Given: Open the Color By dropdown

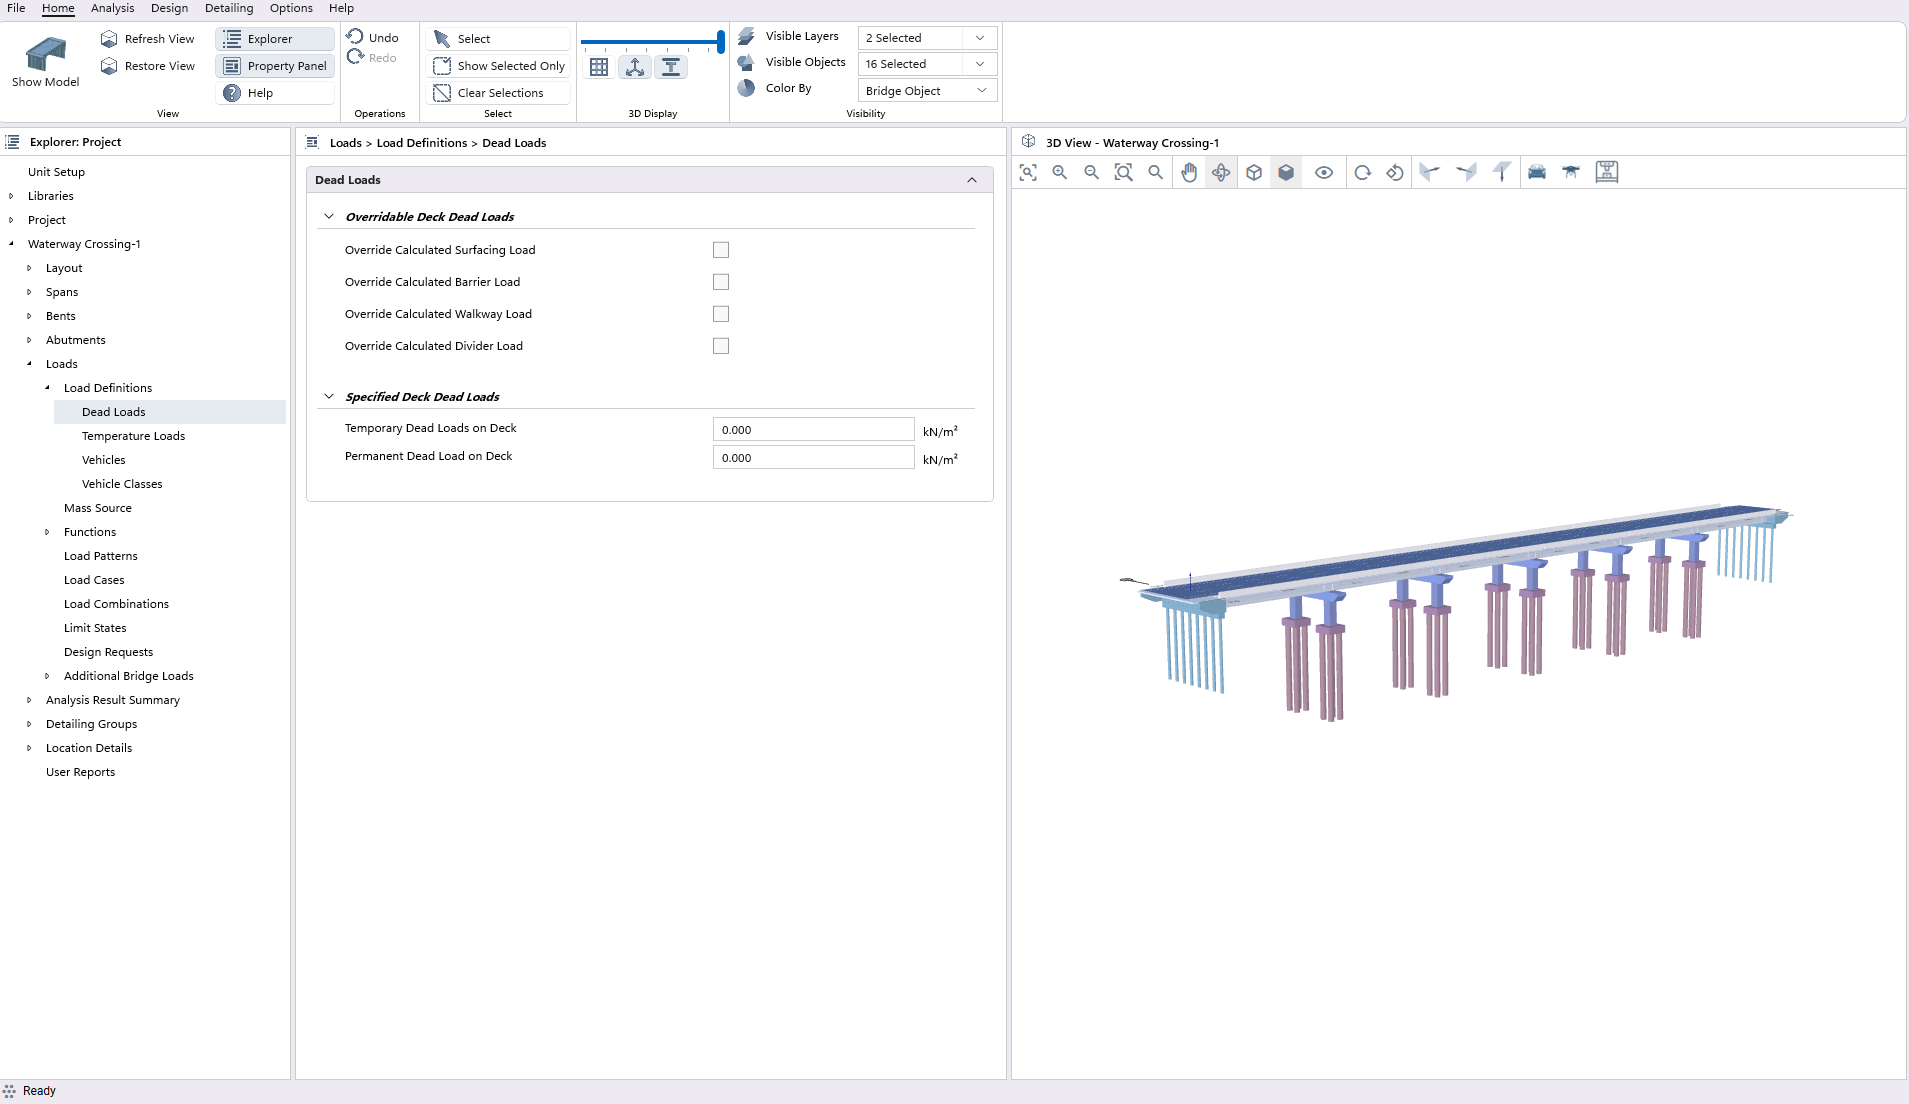Looking at the screenshot, I should (x=927, y=91).
